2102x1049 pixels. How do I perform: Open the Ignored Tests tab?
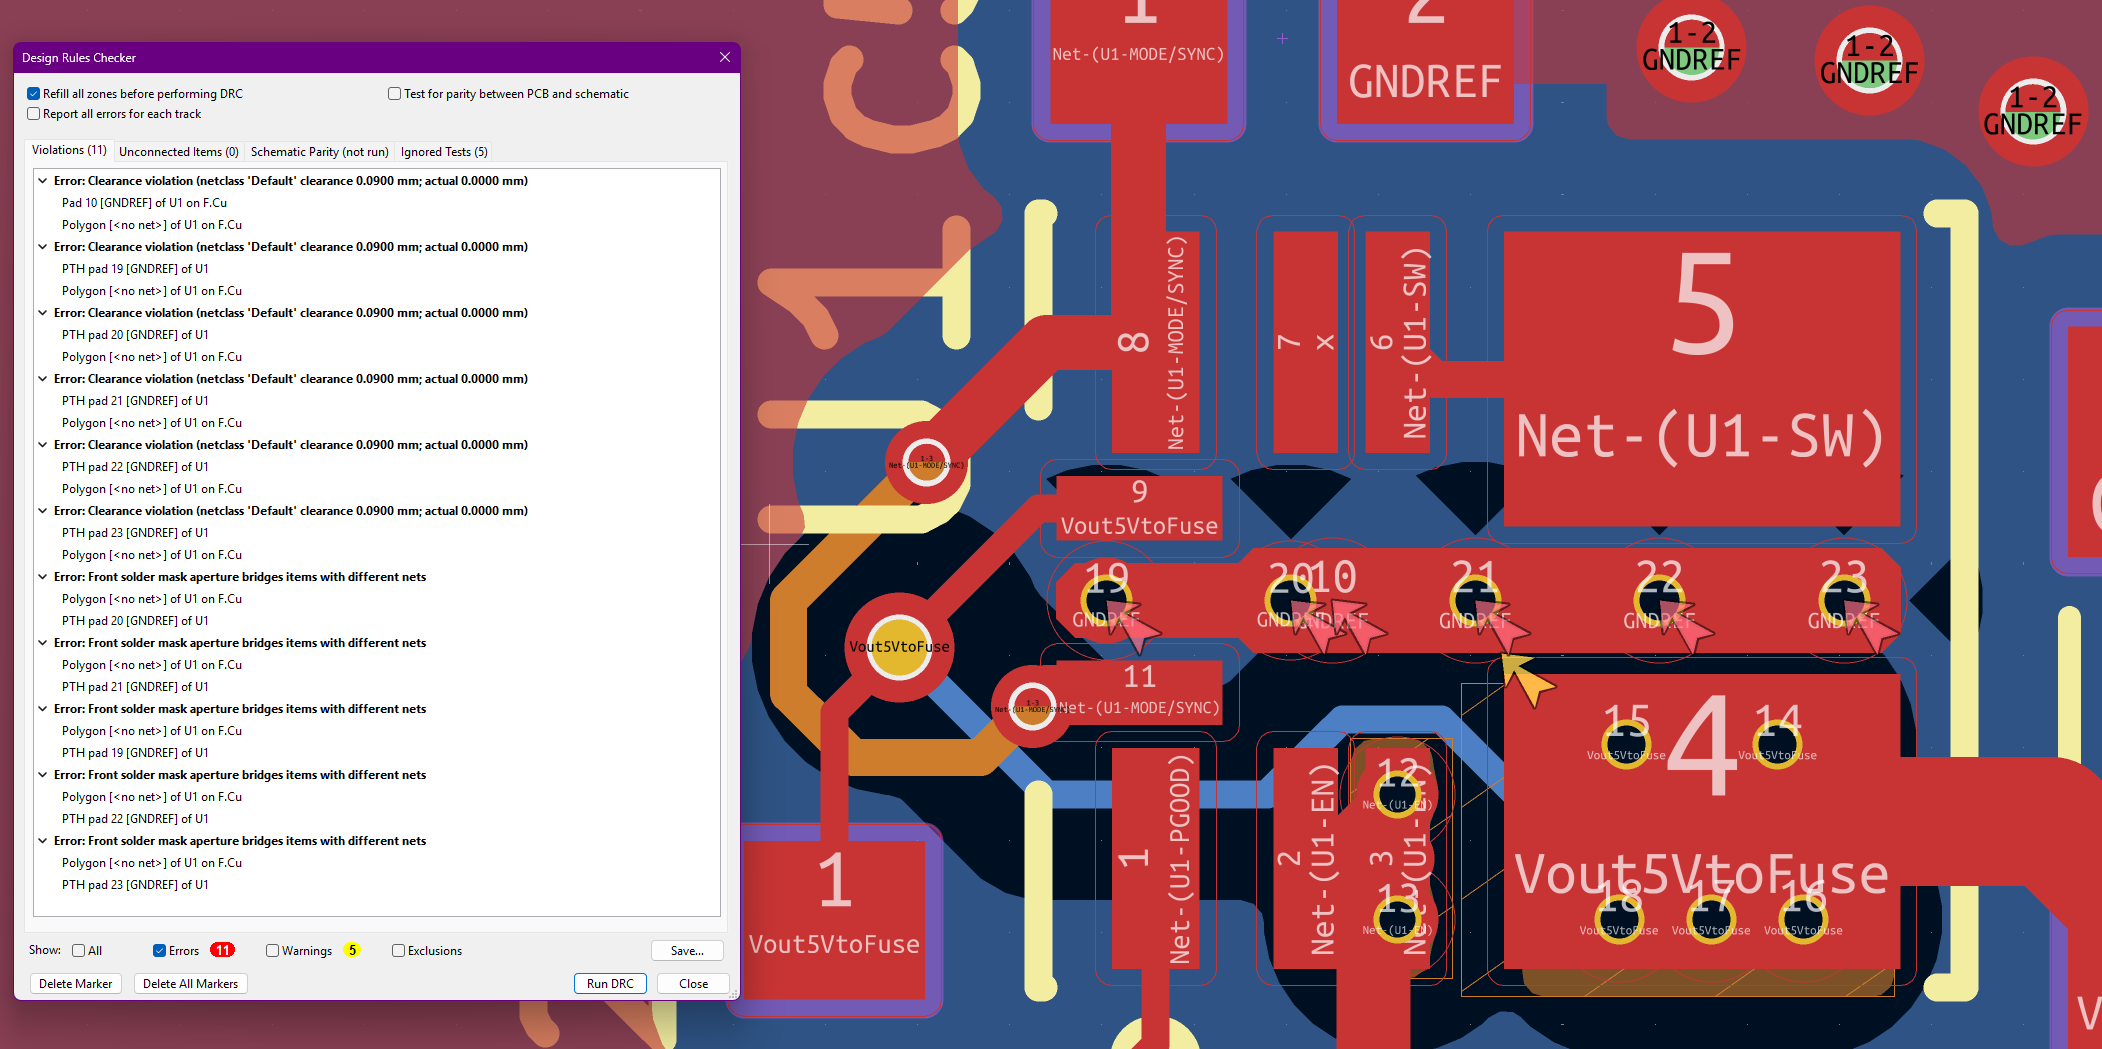[444, 152]
